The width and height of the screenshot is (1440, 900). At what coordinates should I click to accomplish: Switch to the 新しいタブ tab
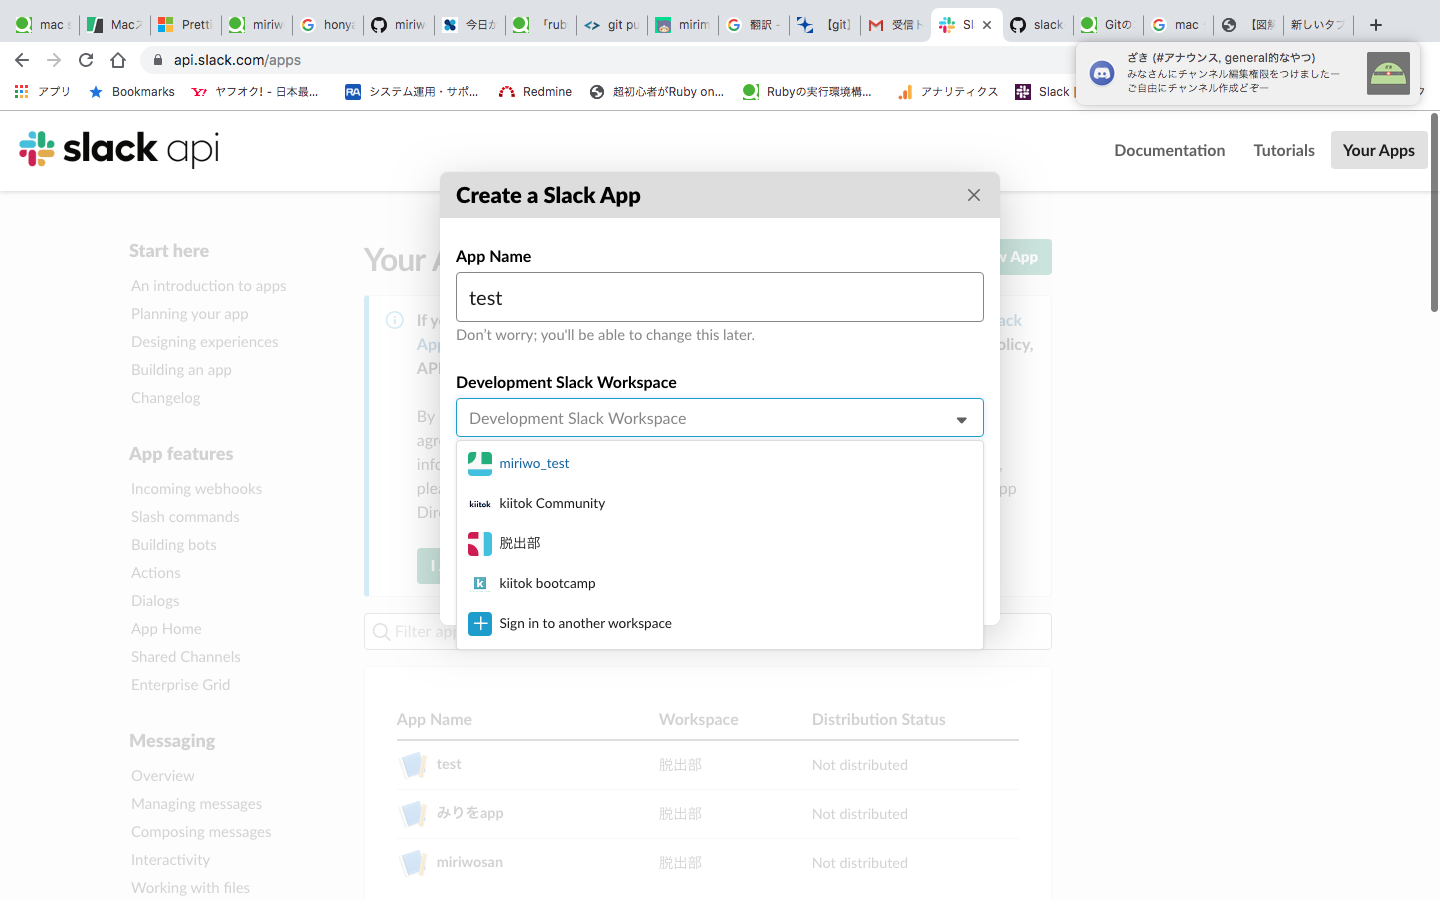point(1318,25)
